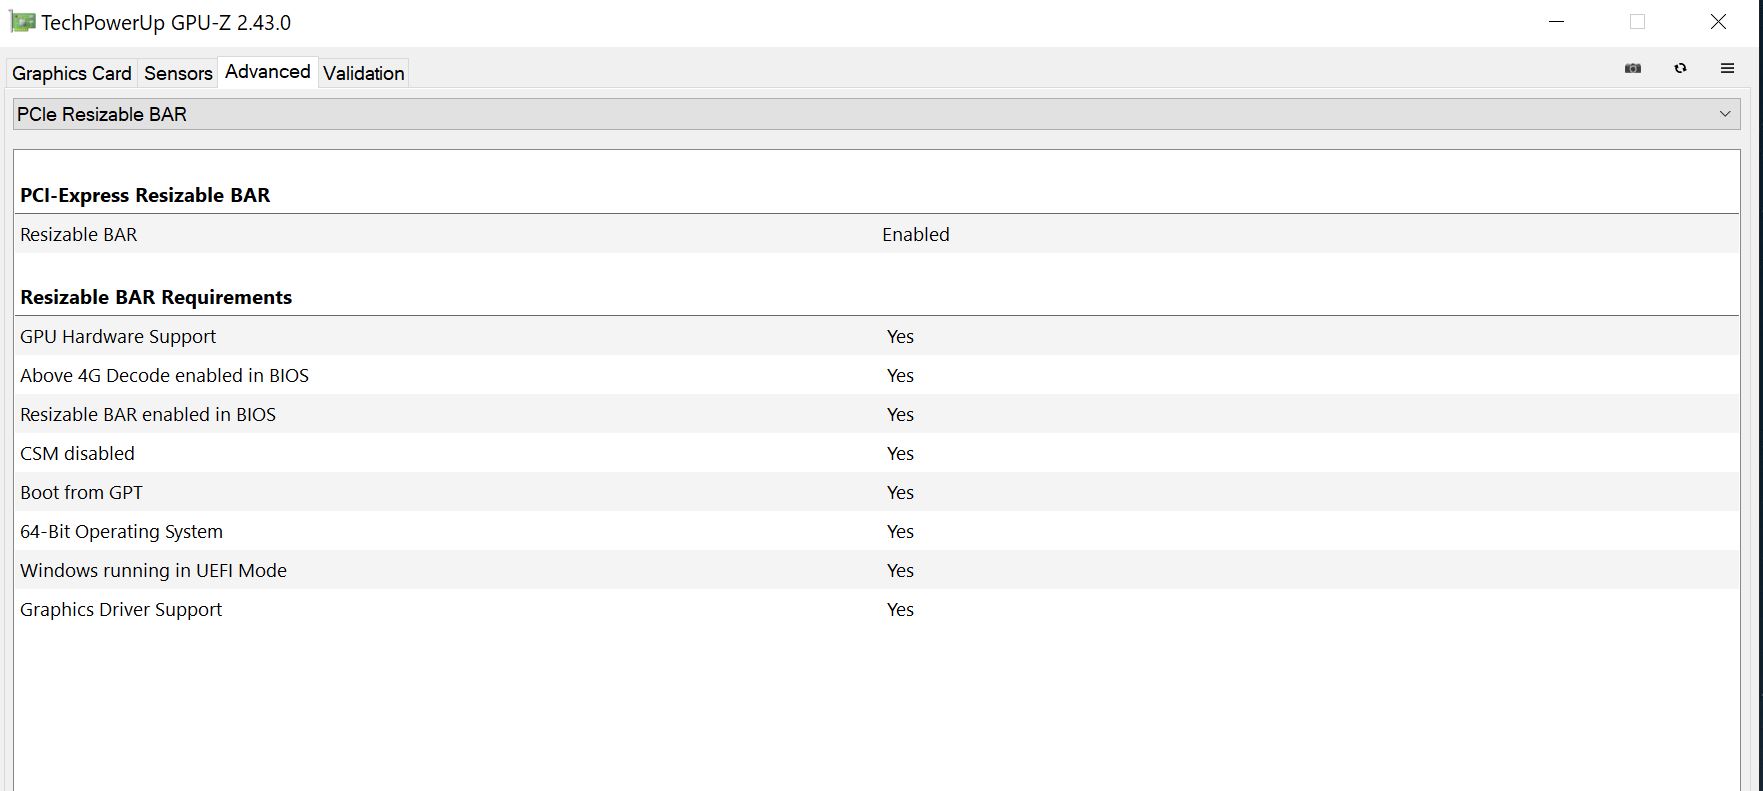This screenshot has width=1763, height=791.
Task: Switch to the Graphics Card tab
Action: click(x=71, y=73)
